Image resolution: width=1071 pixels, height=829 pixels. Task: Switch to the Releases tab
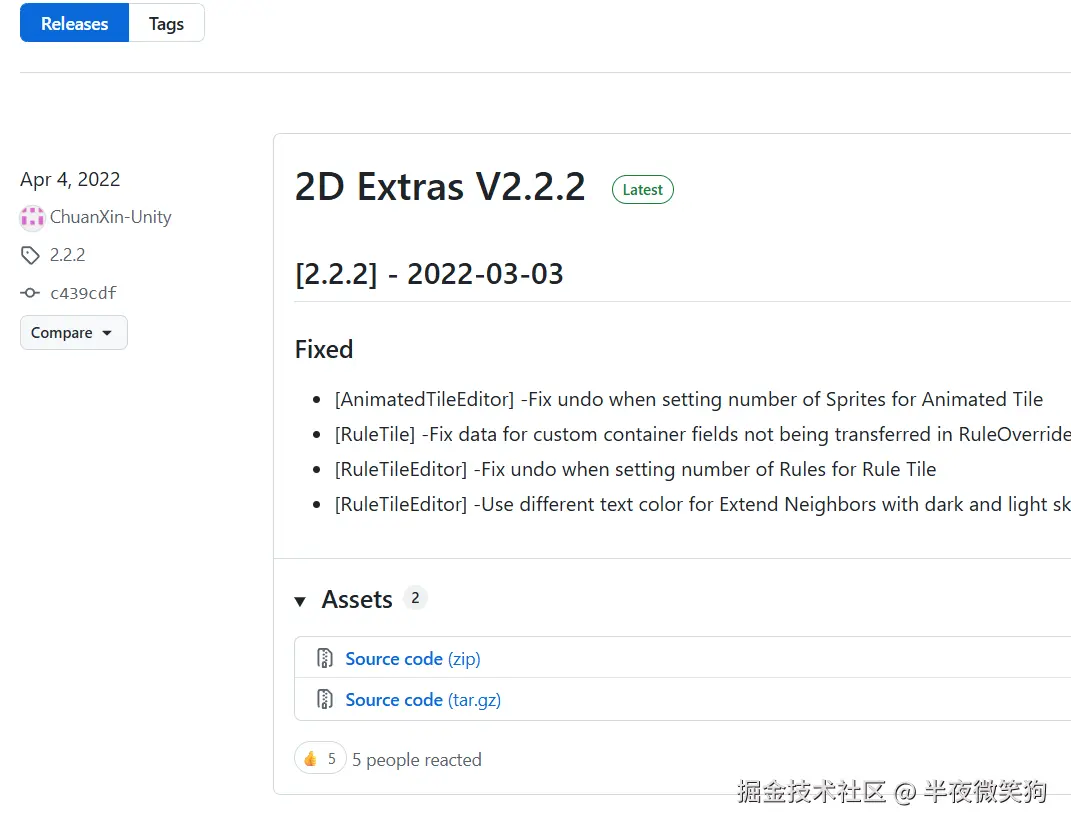click(x=74, y=23)
